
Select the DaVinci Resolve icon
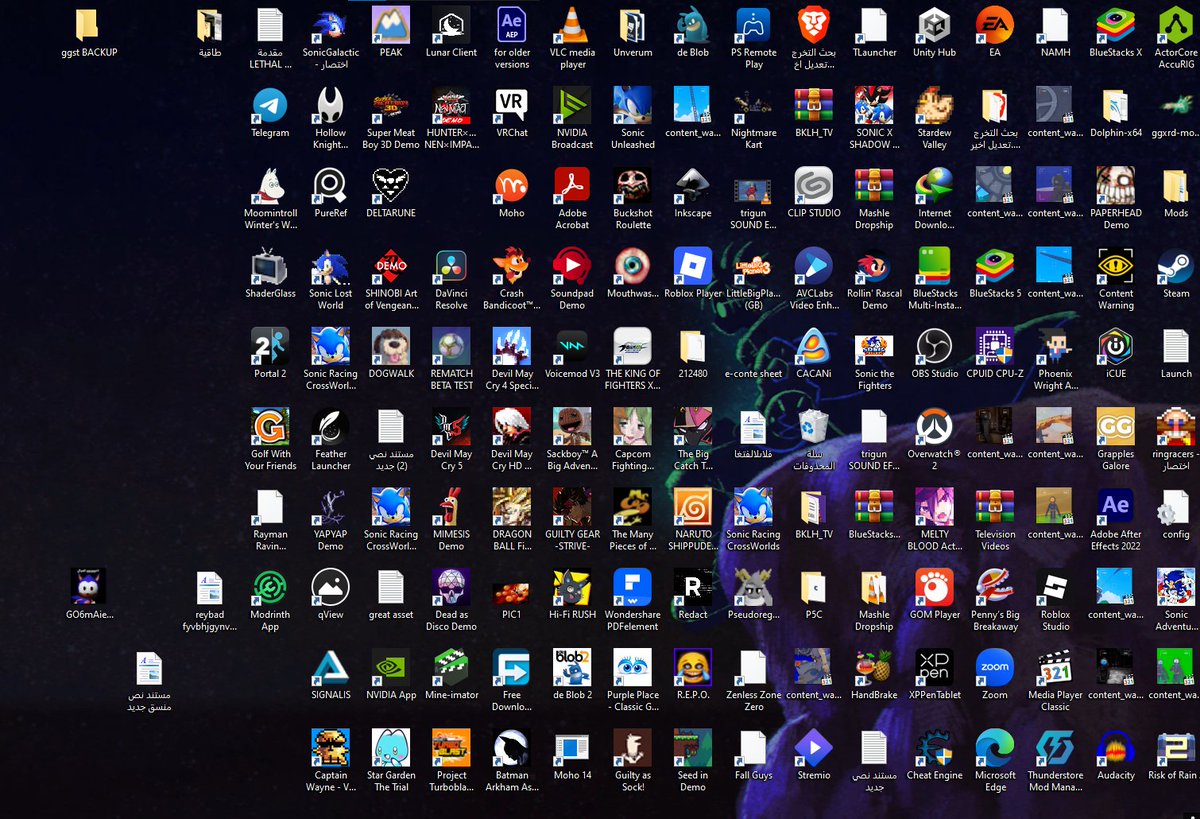point(451,266)
